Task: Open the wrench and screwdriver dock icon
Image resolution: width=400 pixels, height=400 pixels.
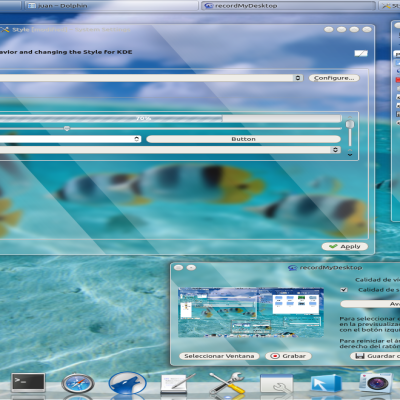Action: coord(227,383)
